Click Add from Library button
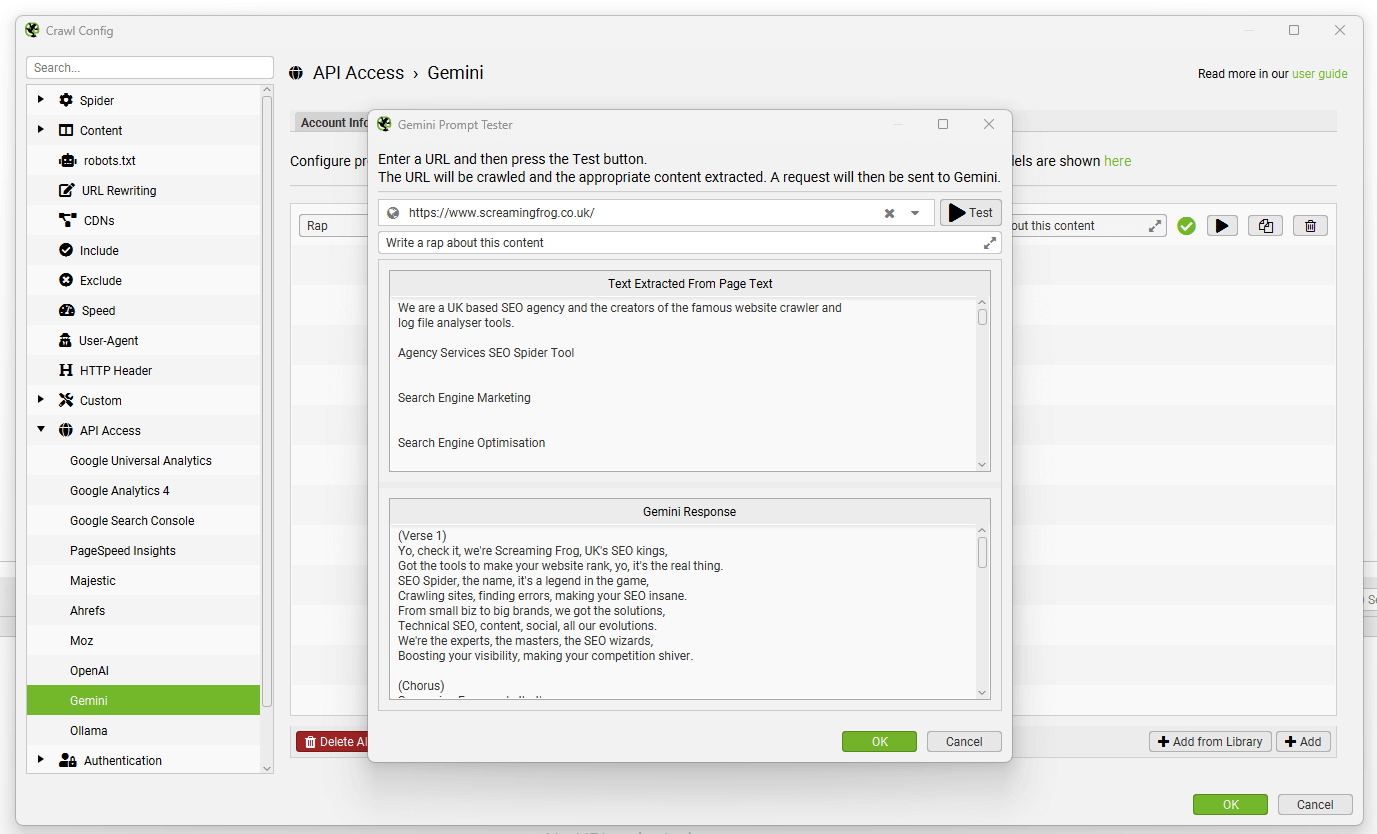The image size is (1377, 834). 1210,742
